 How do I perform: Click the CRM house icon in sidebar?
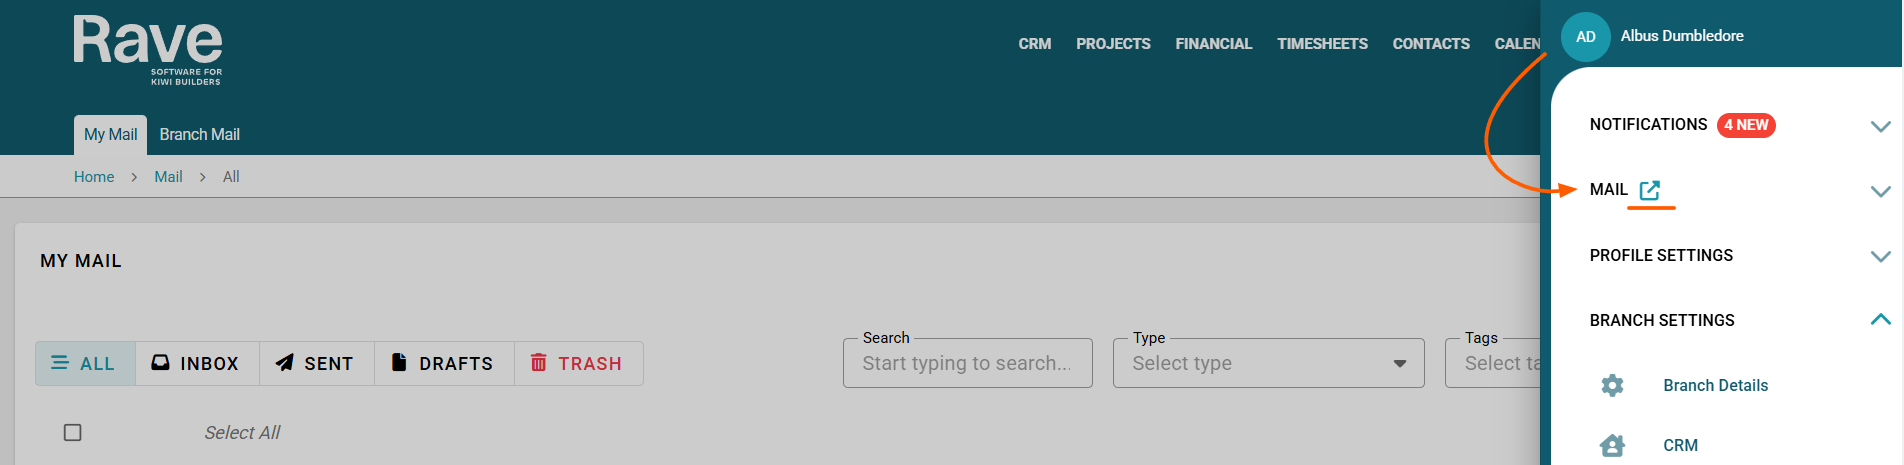[x=1612, y=445]
